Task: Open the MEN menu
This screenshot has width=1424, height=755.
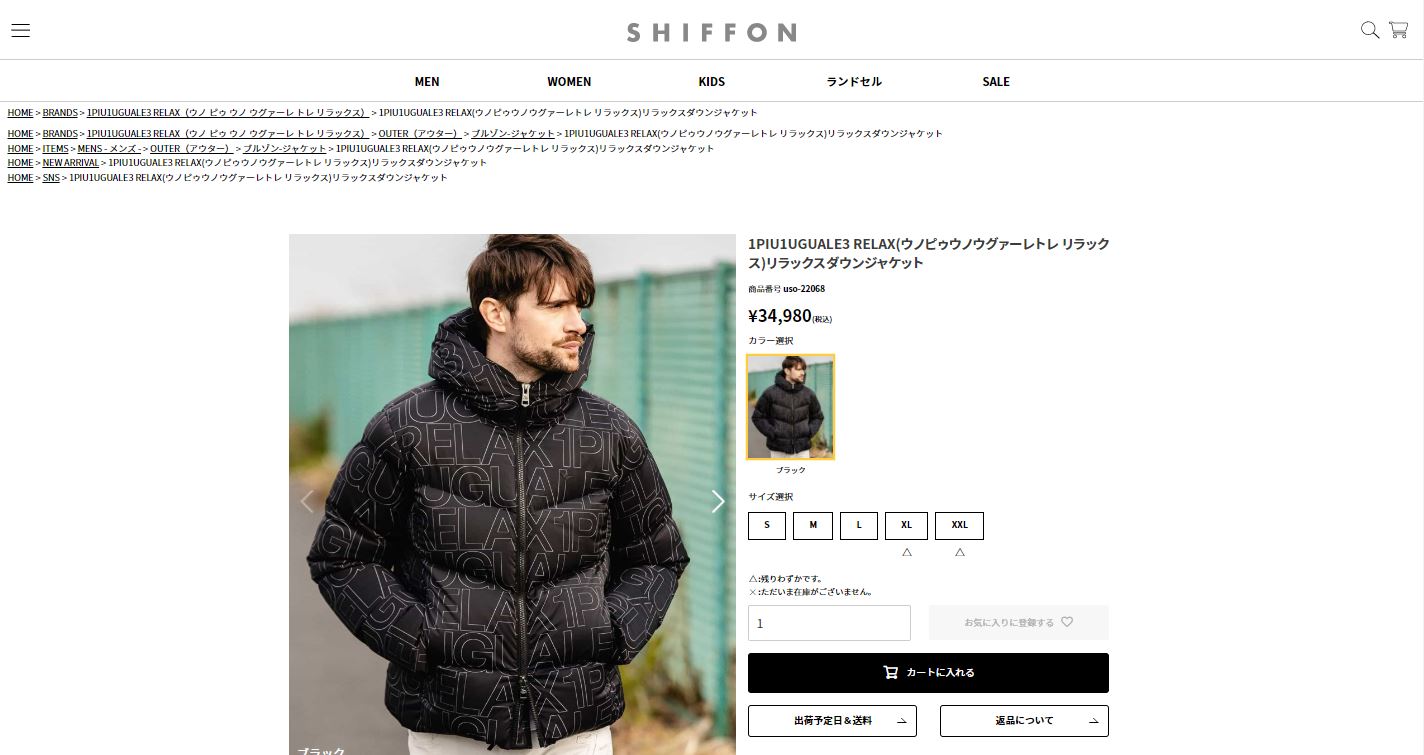Action: 427,81
